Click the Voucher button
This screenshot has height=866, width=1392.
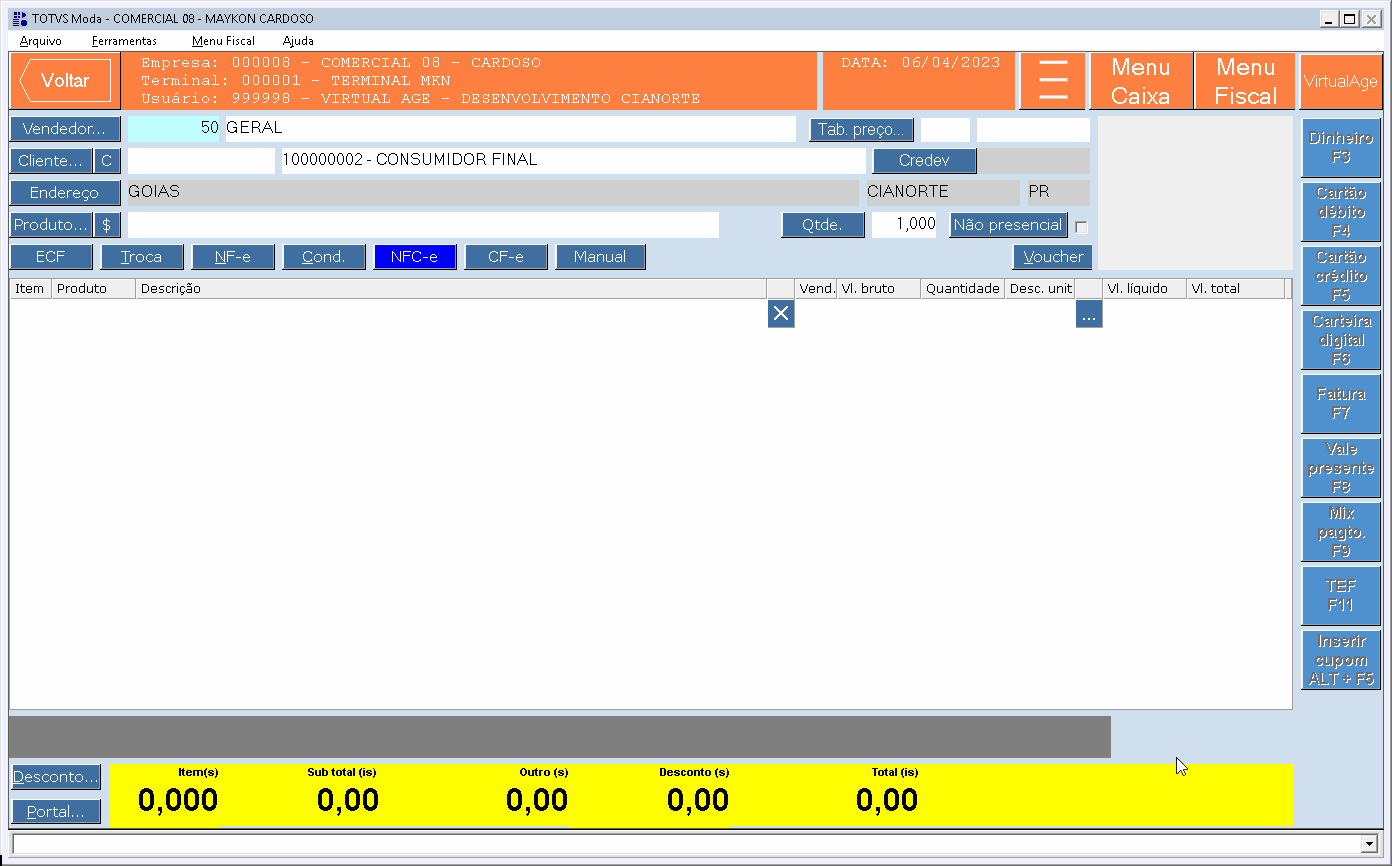point(1053,257)
